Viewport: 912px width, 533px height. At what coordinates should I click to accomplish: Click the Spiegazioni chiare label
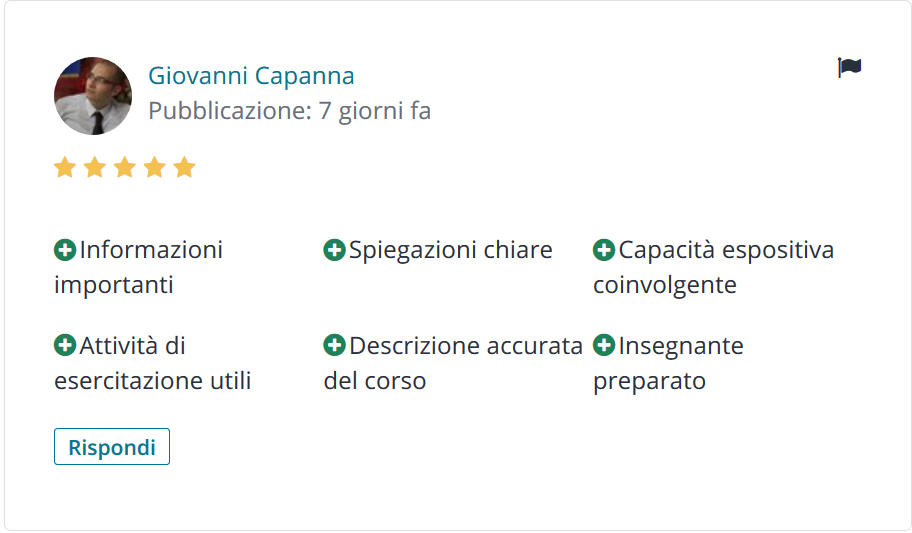(x=451, y=250)
